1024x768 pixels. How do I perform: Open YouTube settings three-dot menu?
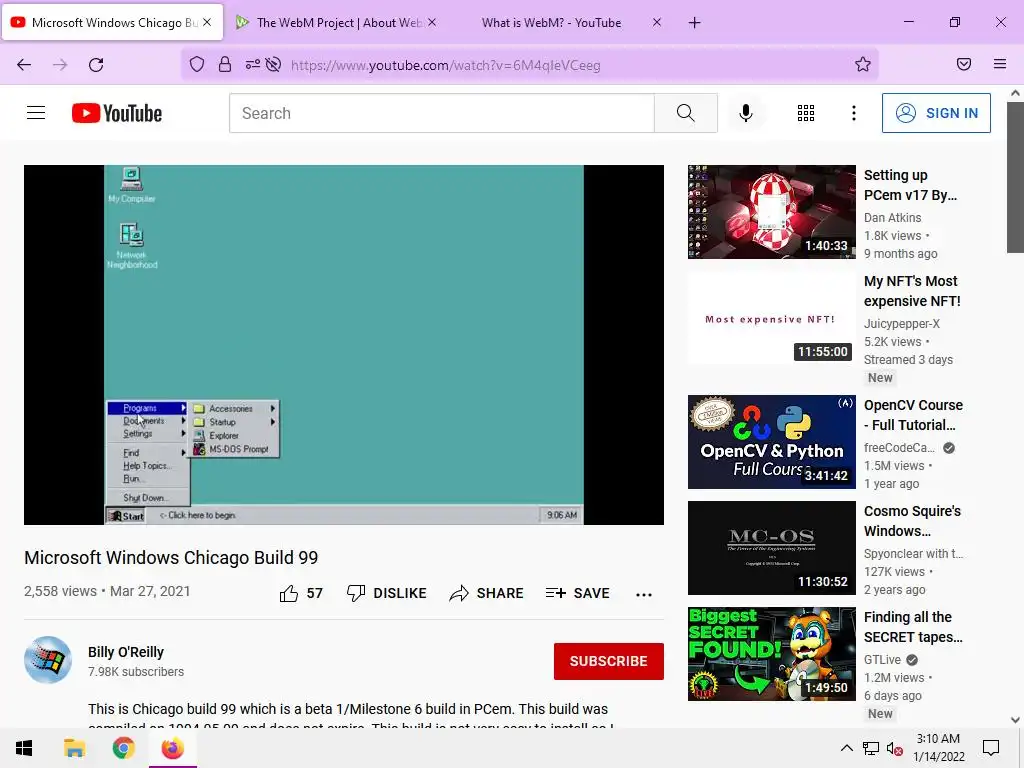854,113
